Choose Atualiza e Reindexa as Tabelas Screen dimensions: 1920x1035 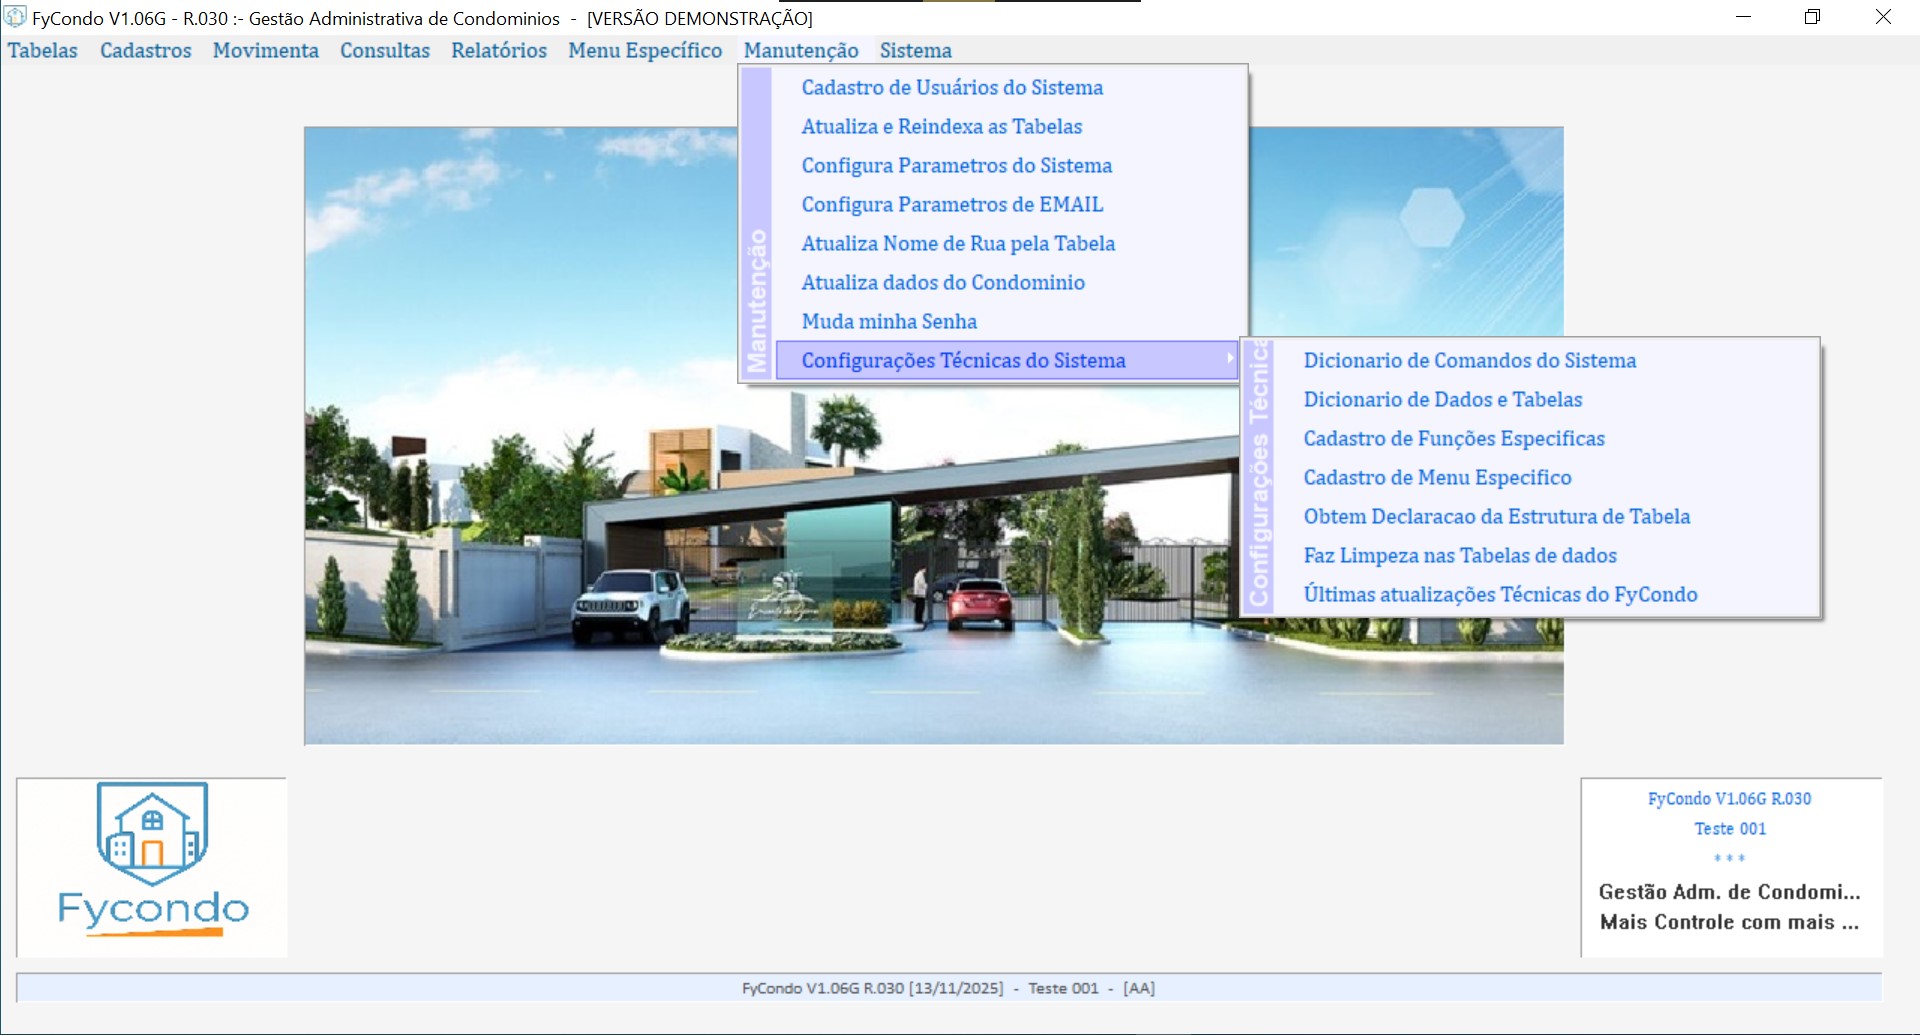pyautogui.click(x=941, y=126)
